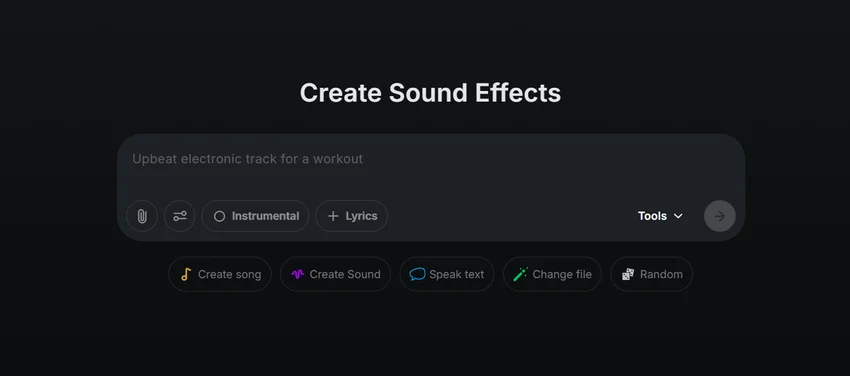Select the Create song mode
The image size is (850, 376).
pyautogui.click(x=220, y=274)
